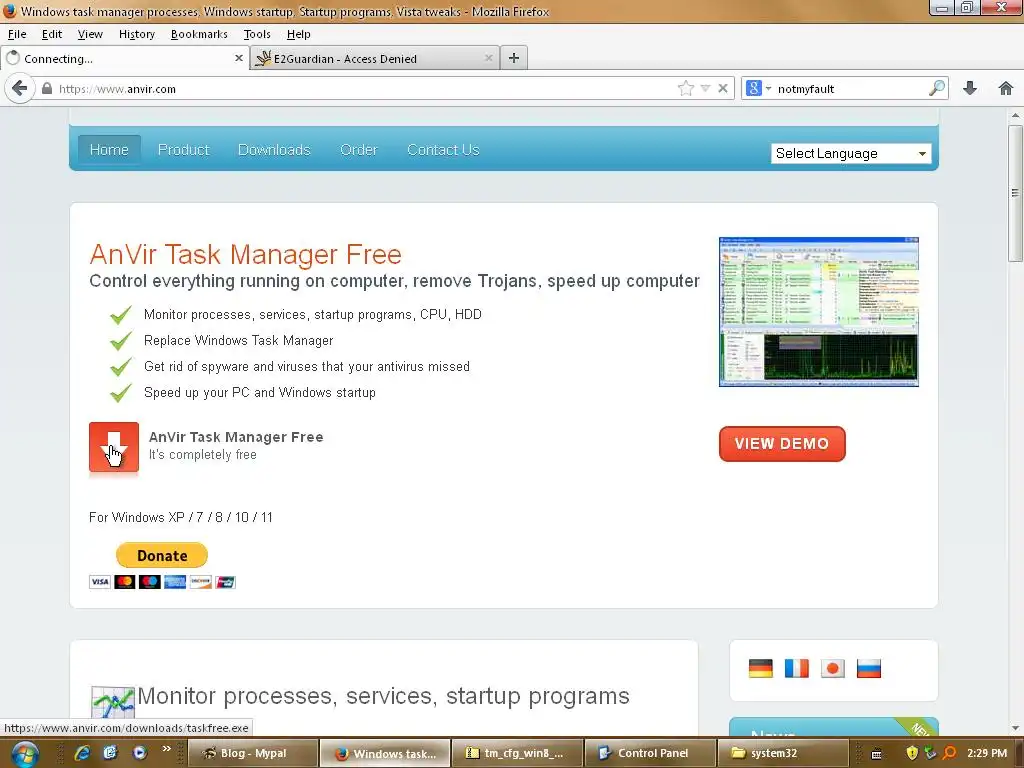Switch to Blog - Mypal taskbar button
The image size is (1024, 768).
tap(253, 753)
